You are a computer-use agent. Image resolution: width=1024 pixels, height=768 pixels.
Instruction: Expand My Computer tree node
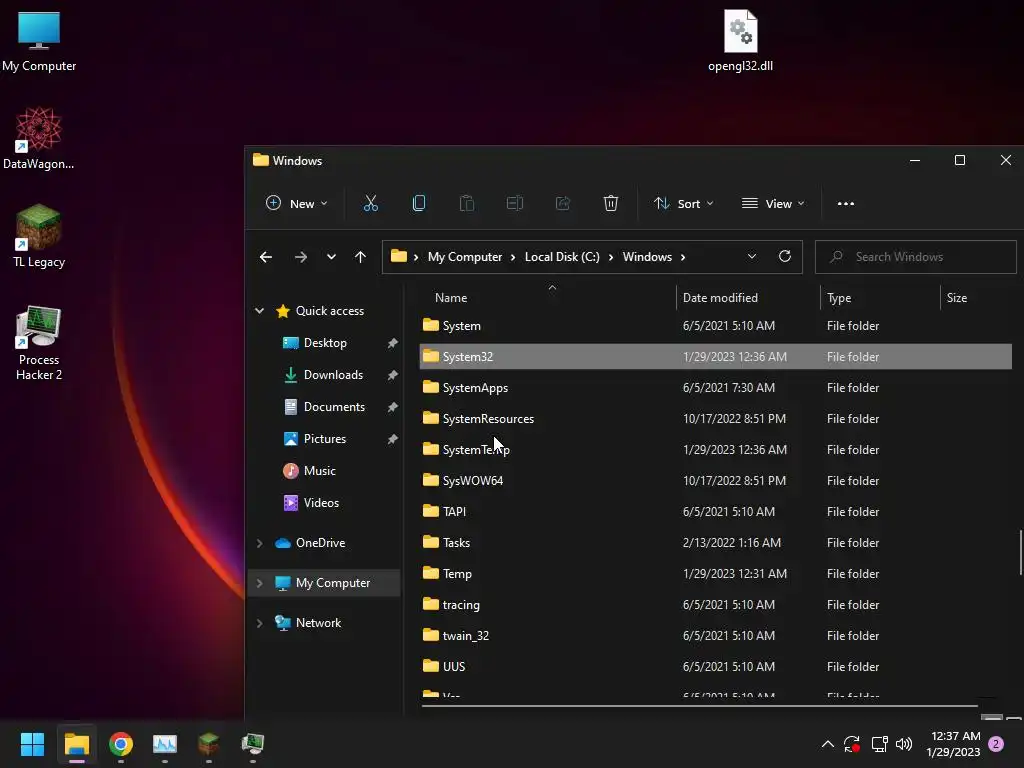tap(260, 583)
